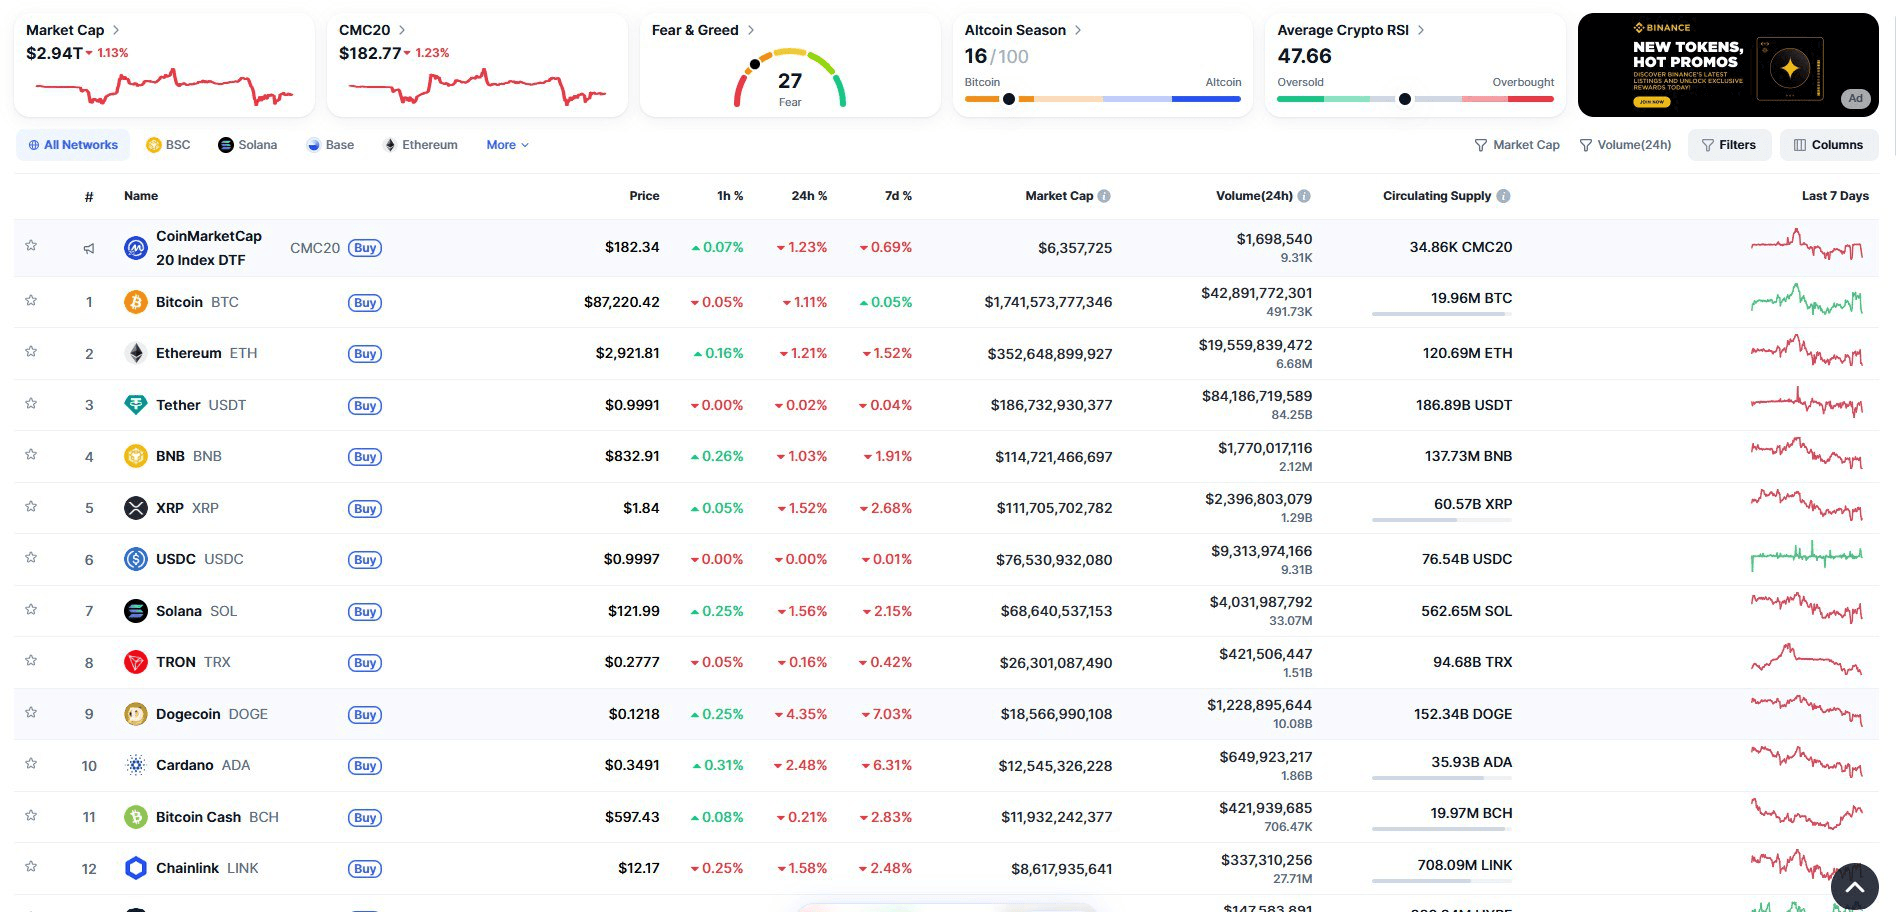Toggle the watchlist star for Cardano
The height and width of the screenshot is (912, 1896).
[31, 764]
